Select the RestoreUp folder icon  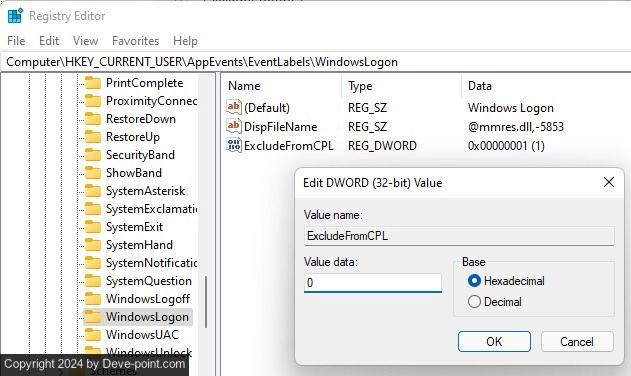point(93,137)
